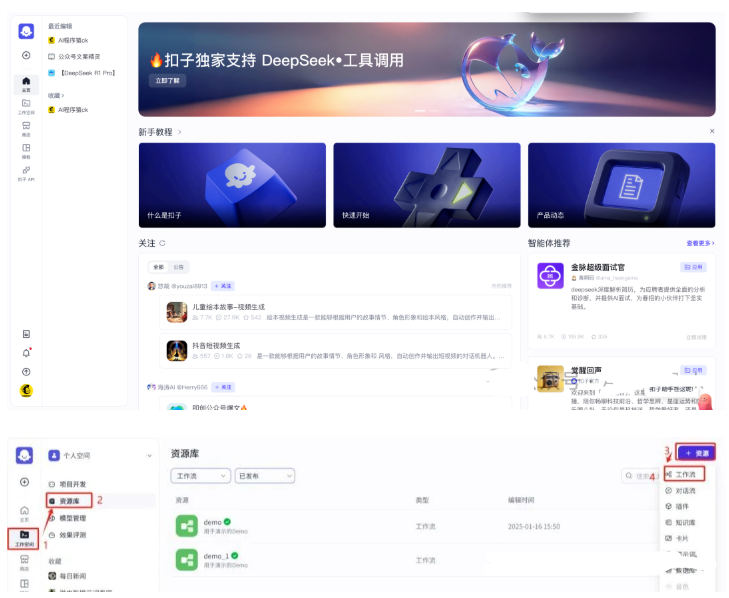Click into the resource search input field

pyautogui.click(x=640, y=476)
